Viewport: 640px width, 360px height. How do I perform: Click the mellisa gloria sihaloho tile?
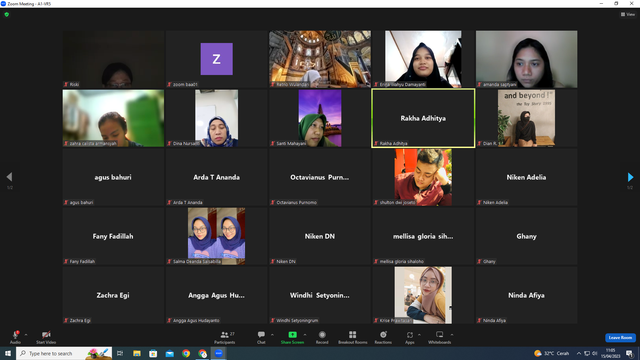tap(423, 236)
